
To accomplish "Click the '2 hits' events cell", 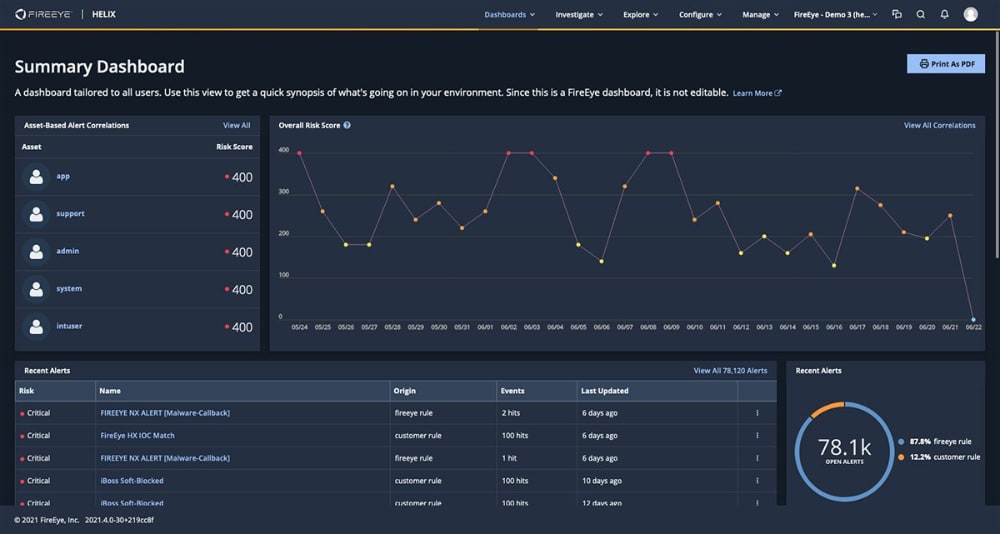I will point(511,413).
